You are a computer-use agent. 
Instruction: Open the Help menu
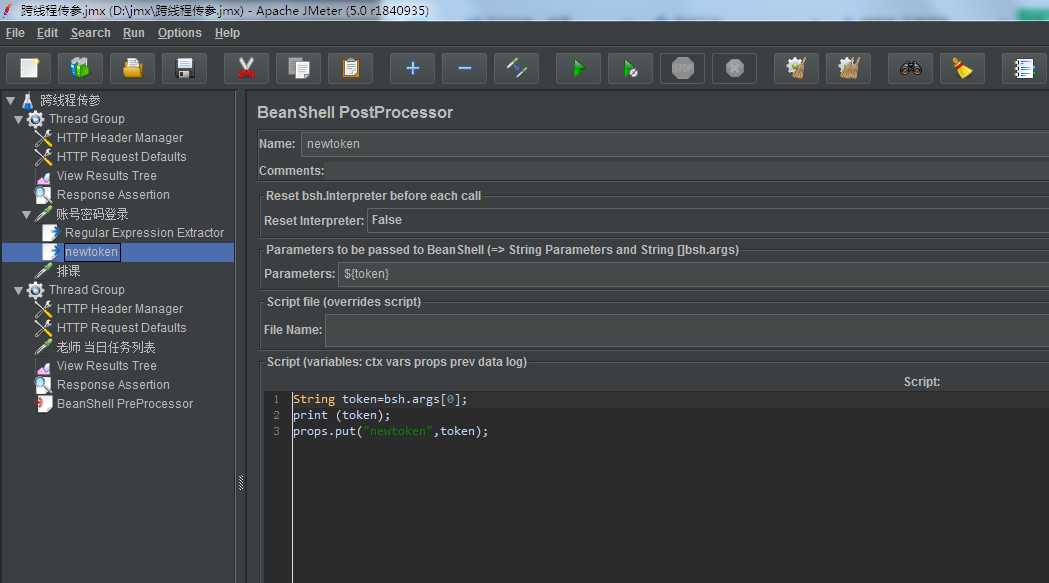(x=227, y=33)
